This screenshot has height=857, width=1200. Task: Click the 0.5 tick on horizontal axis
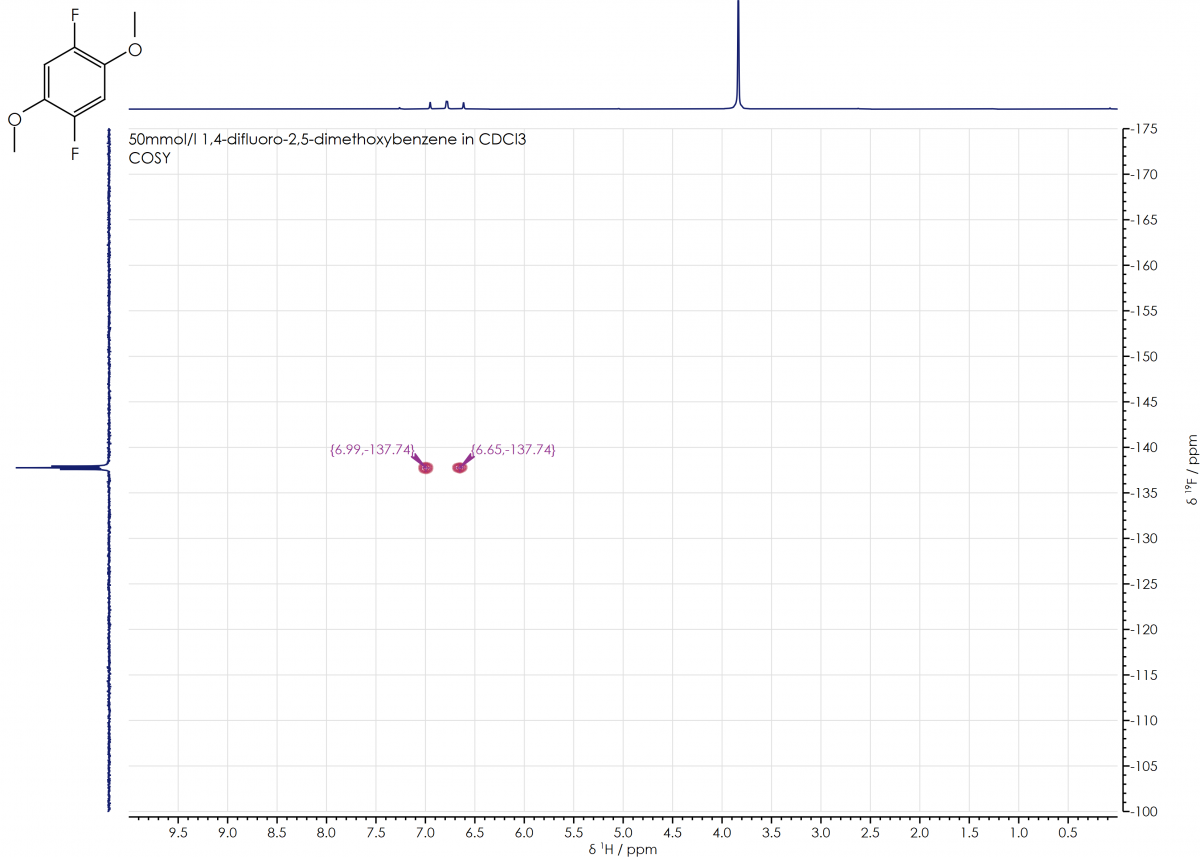point(1067,832)
